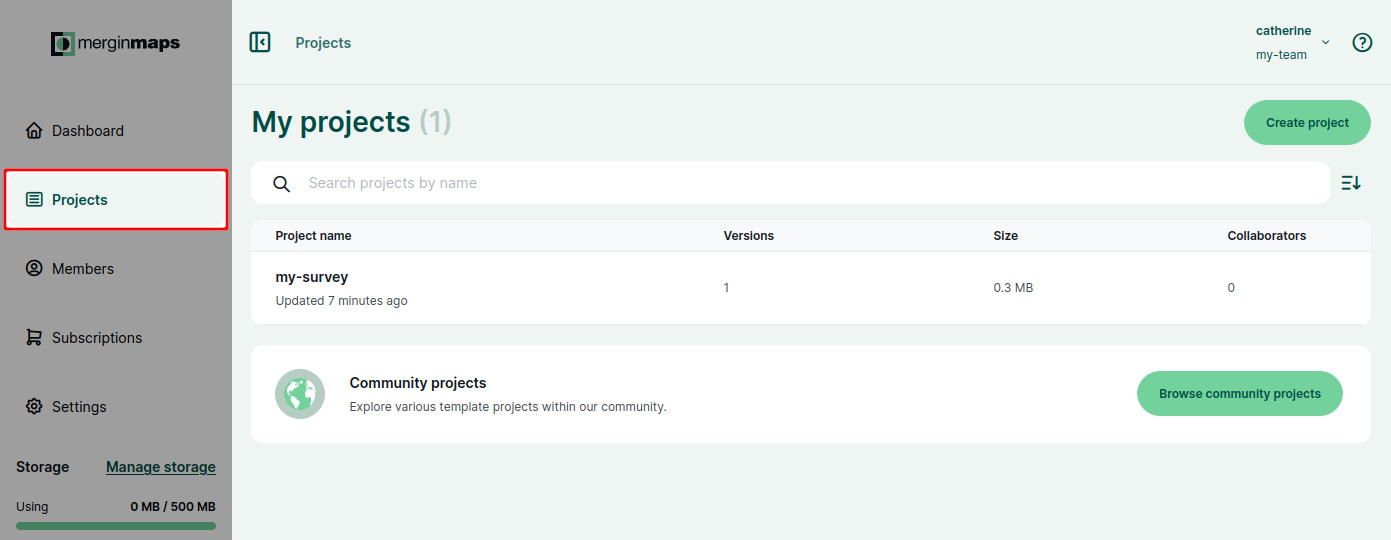Click the 'Using' storage label
Viewport: 1391px width, 540px height.
32,507
